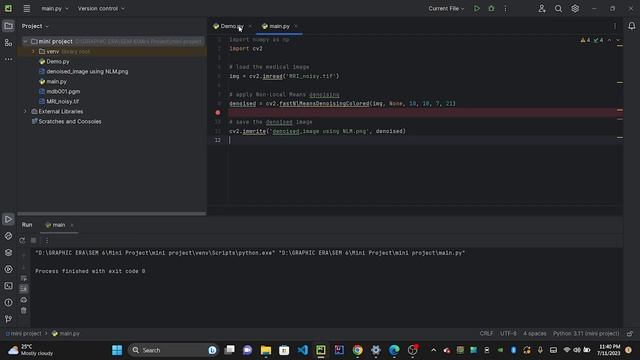This screenshot has width=640, height=360.
Task: Open the main hamburger menu
Action: coord(27,8)
